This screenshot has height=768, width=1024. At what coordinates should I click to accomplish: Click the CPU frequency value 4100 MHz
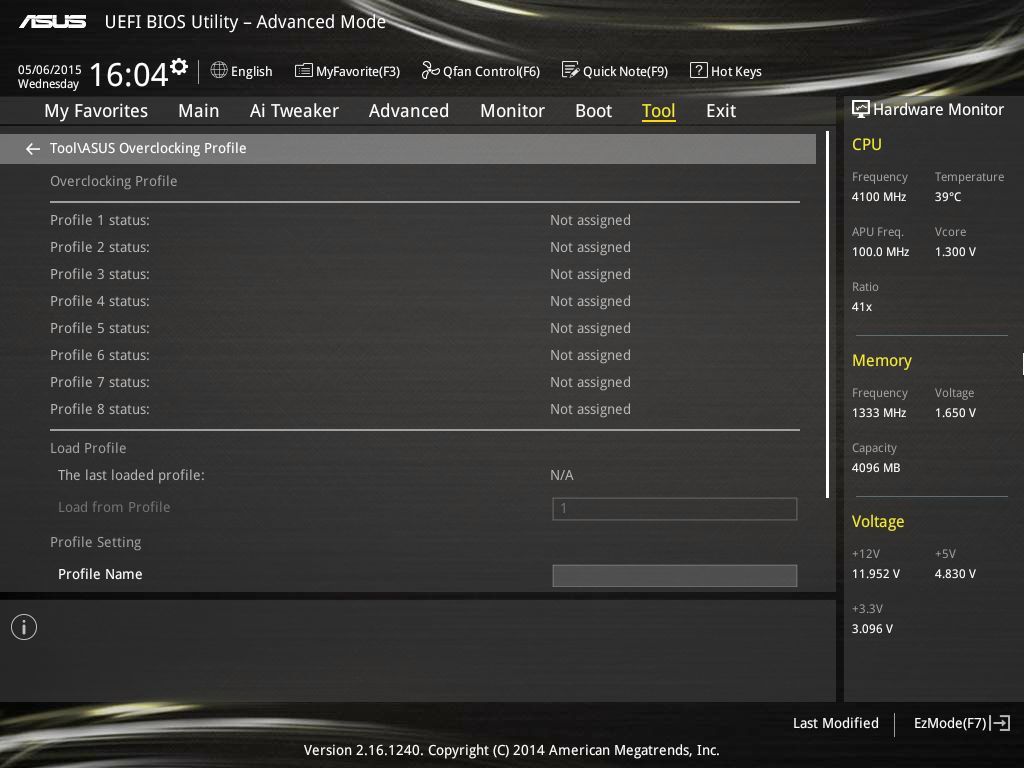(x=878, y=197)
